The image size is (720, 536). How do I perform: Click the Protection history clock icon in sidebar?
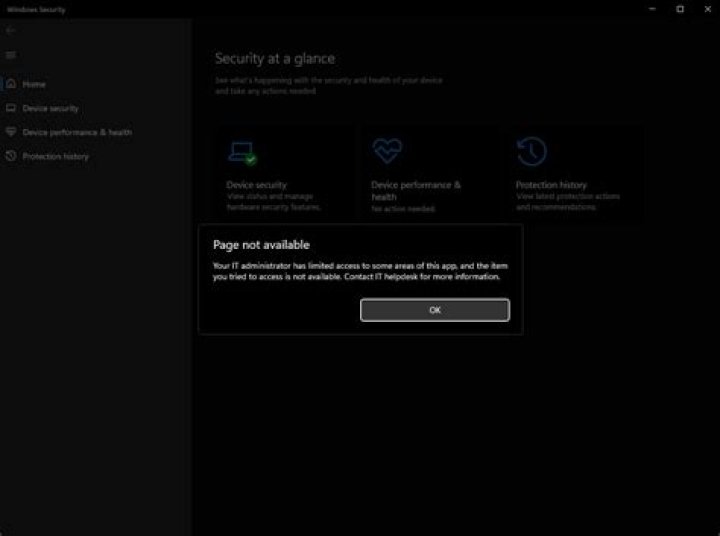click(11, 156)
